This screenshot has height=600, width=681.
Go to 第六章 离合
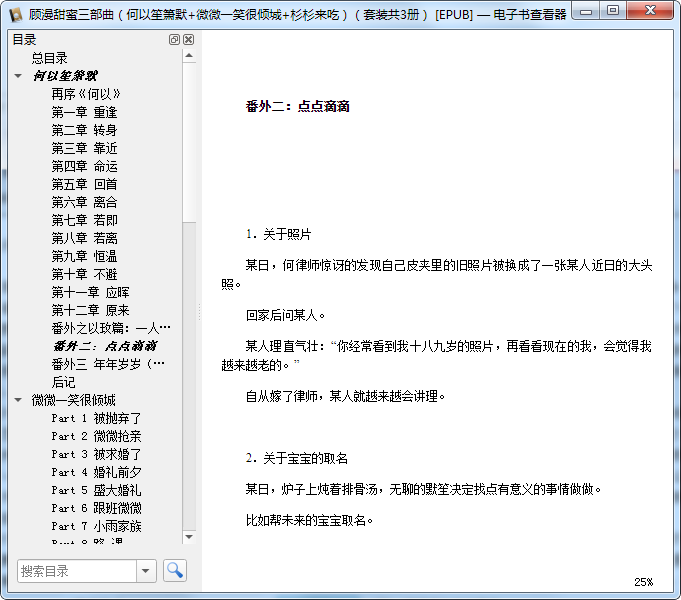click(84, 202)
